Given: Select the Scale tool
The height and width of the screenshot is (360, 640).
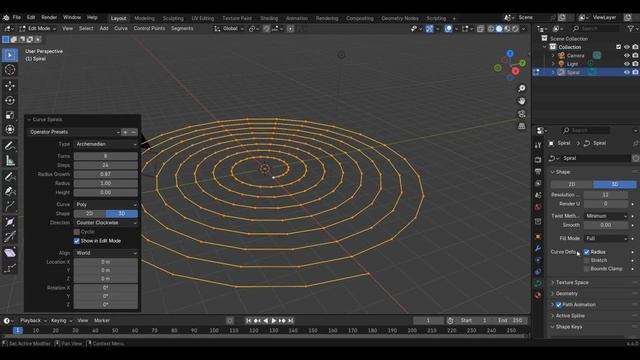Looking at the screenshot, I should pos(10,115).
